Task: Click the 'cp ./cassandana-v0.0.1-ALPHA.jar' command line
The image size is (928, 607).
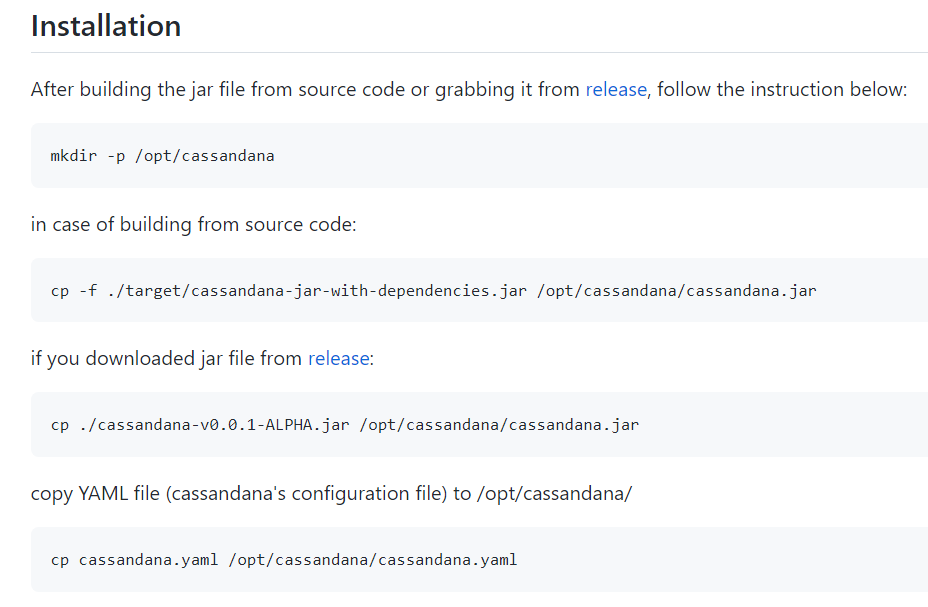Action: pos(344,425)
